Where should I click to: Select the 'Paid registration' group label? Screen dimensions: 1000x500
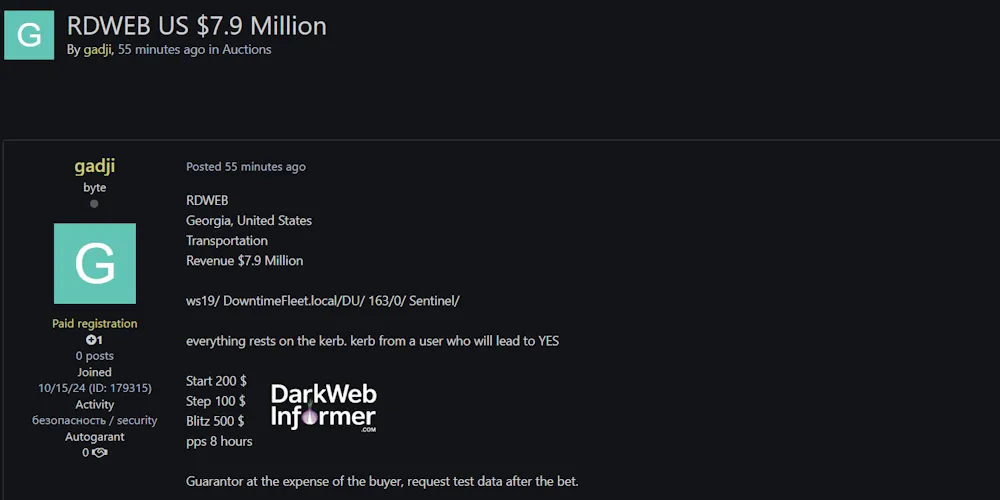pos(95,324)
